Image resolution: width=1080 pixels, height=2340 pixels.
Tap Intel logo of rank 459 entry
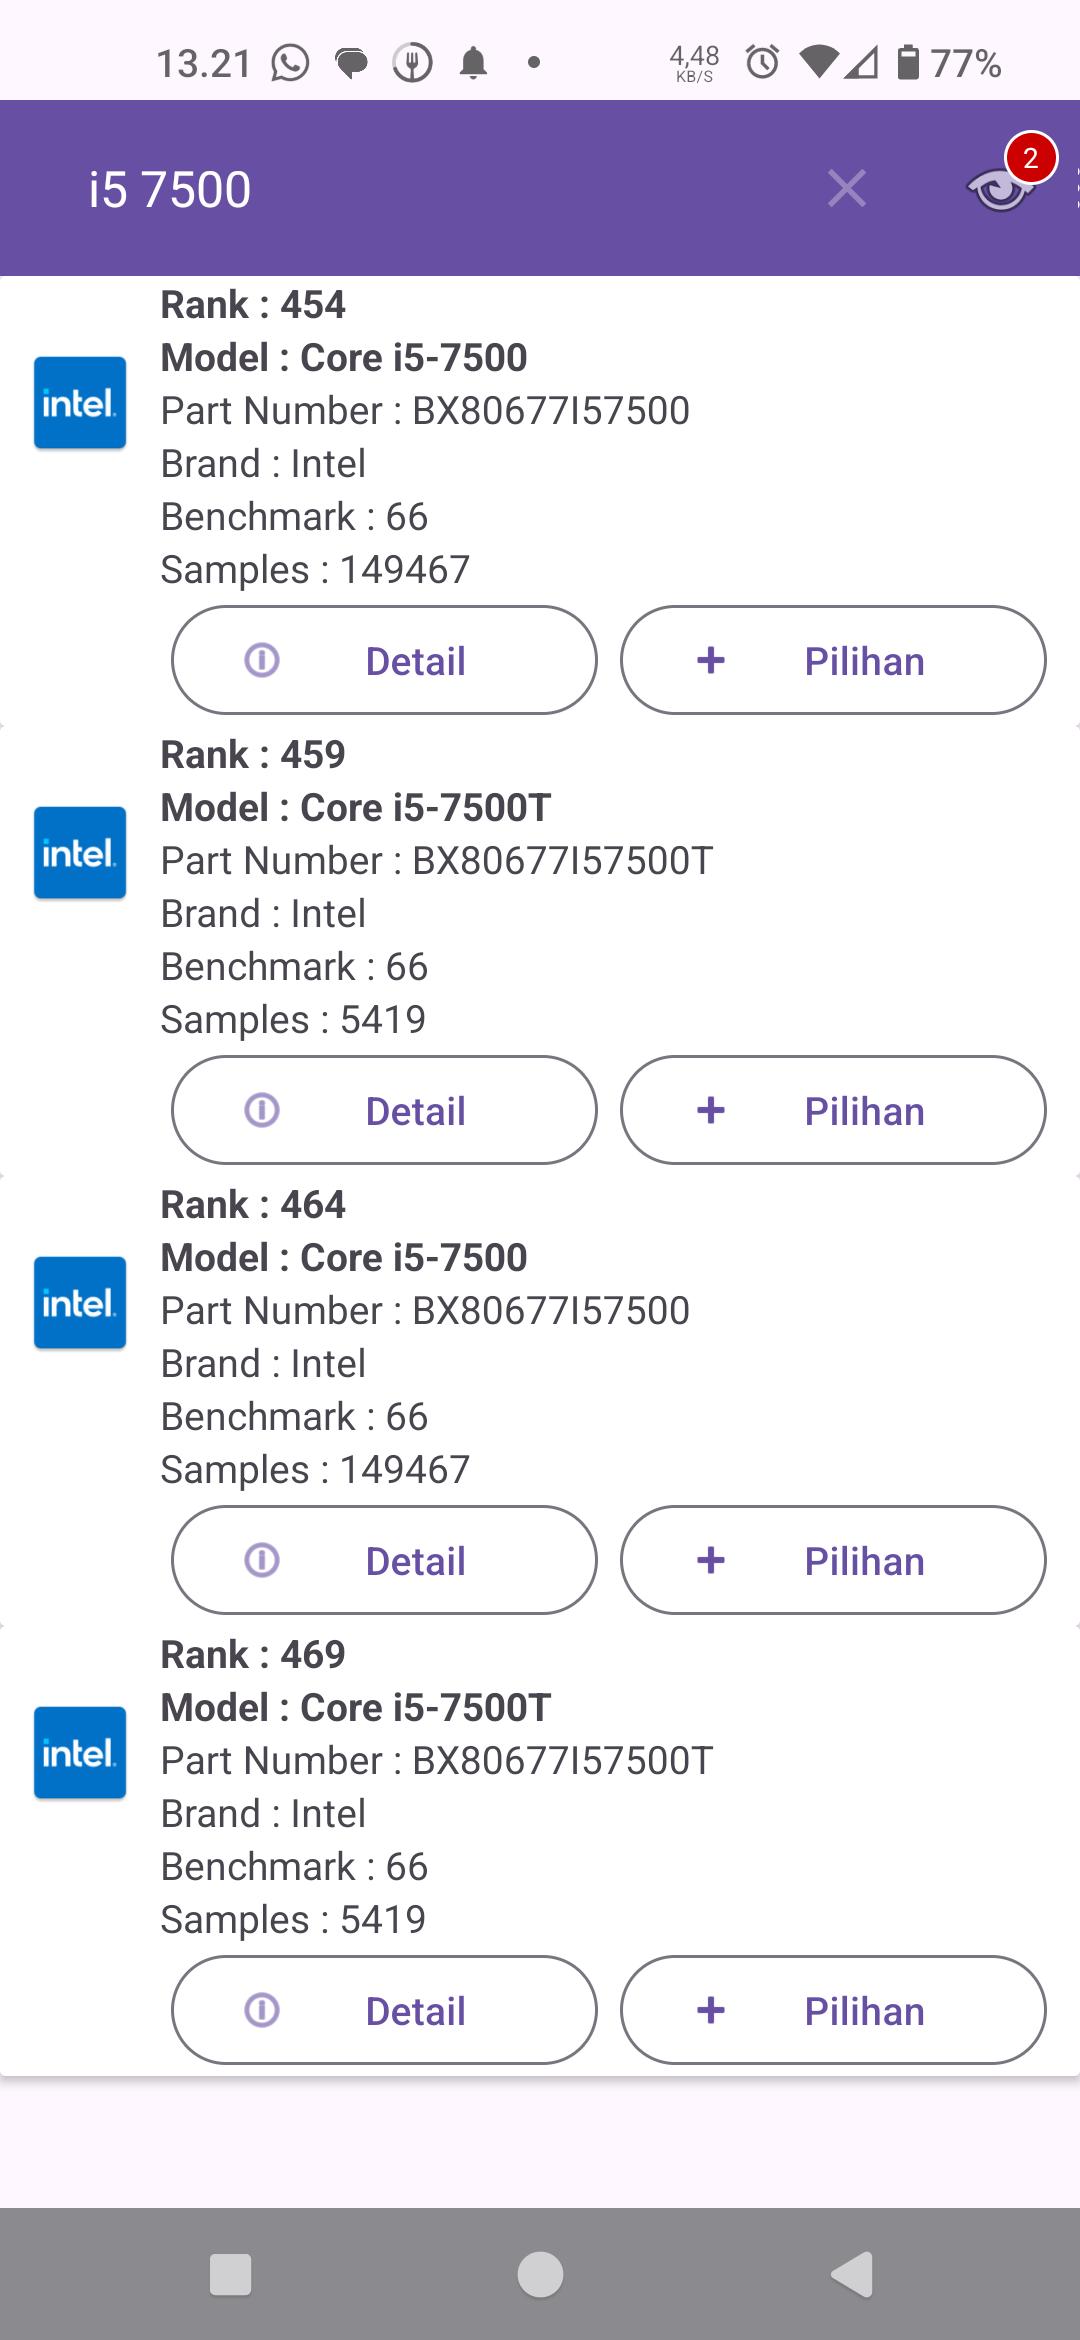80,853
